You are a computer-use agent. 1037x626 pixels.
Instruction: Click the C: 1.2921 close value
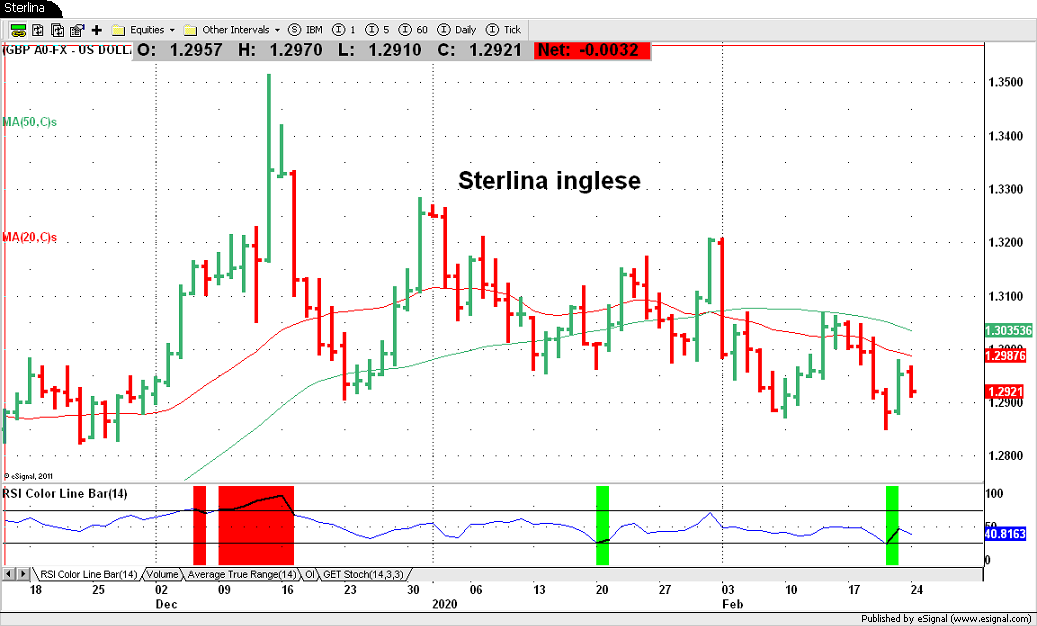pyautogui.click(x=479, y=50)
